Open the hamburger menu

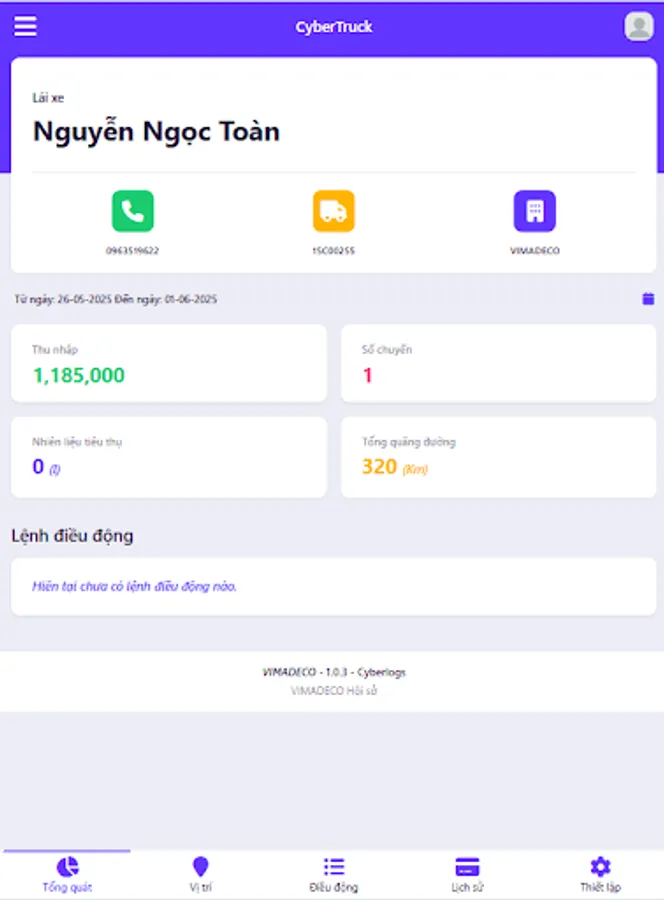pyautogui.click(x=25, y=26)
